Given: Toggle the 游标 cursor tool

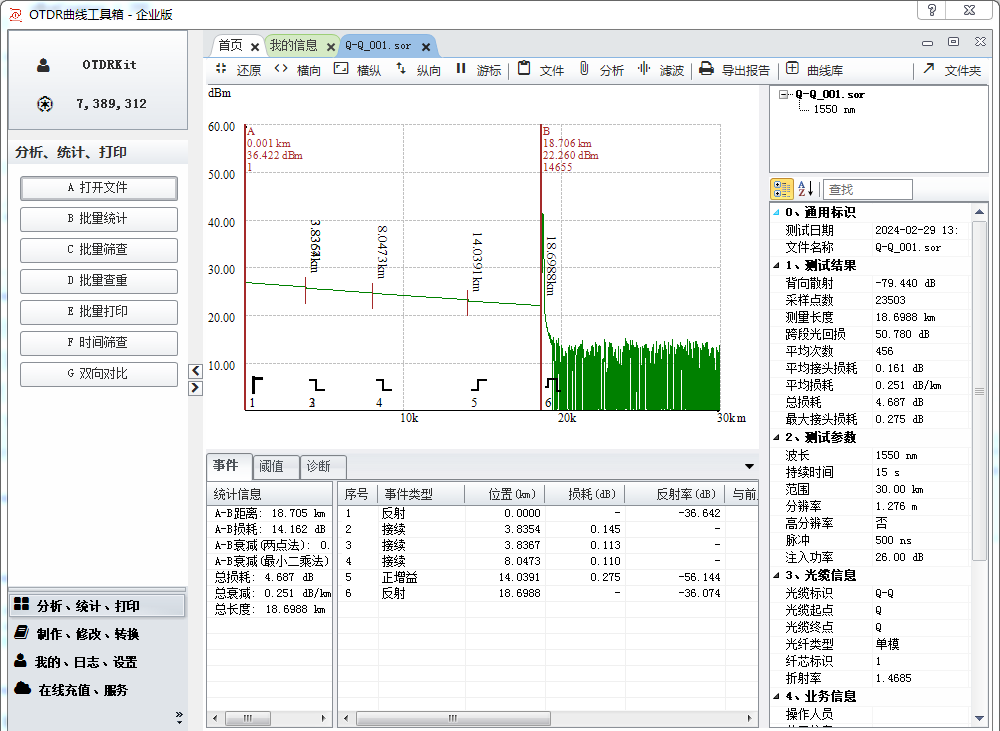Looking at the screenshot, I should coord(461,69).
